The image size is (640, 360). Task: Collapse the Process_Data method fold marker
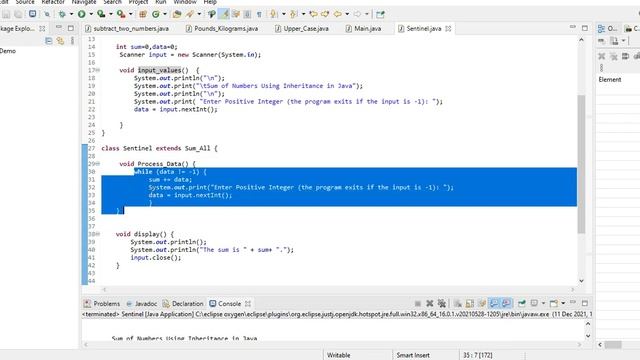tap(98, 164)
